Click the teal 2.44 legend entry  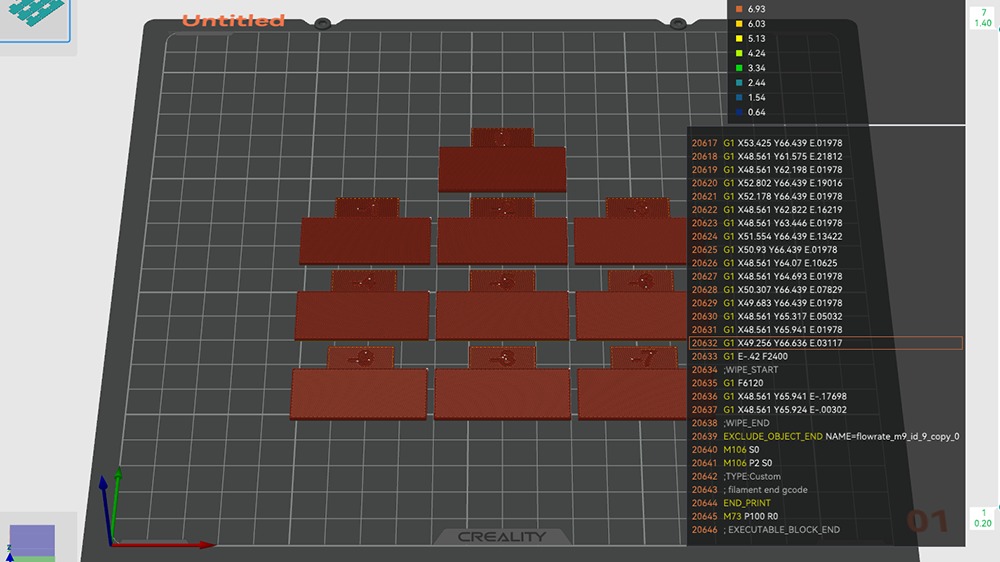(x=757, y=83)
